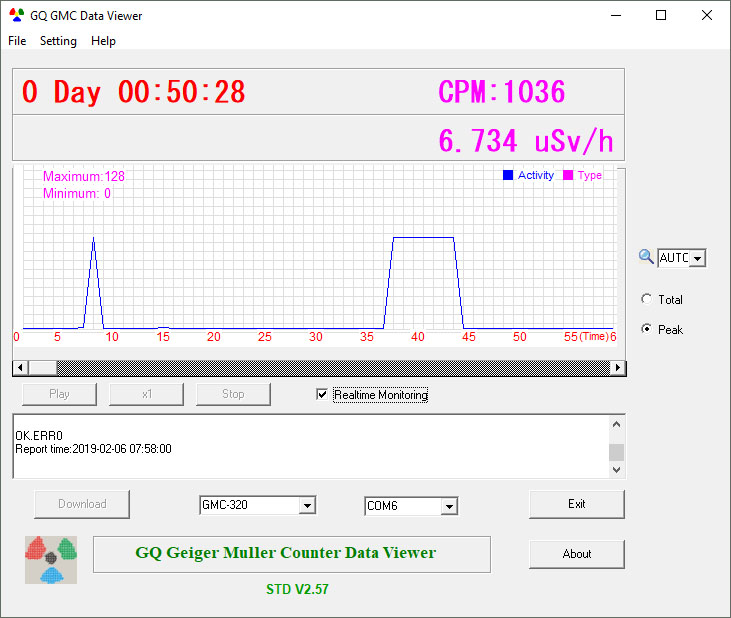Select the Peak radio button
The image size is (731, 618).
[647, 329]
